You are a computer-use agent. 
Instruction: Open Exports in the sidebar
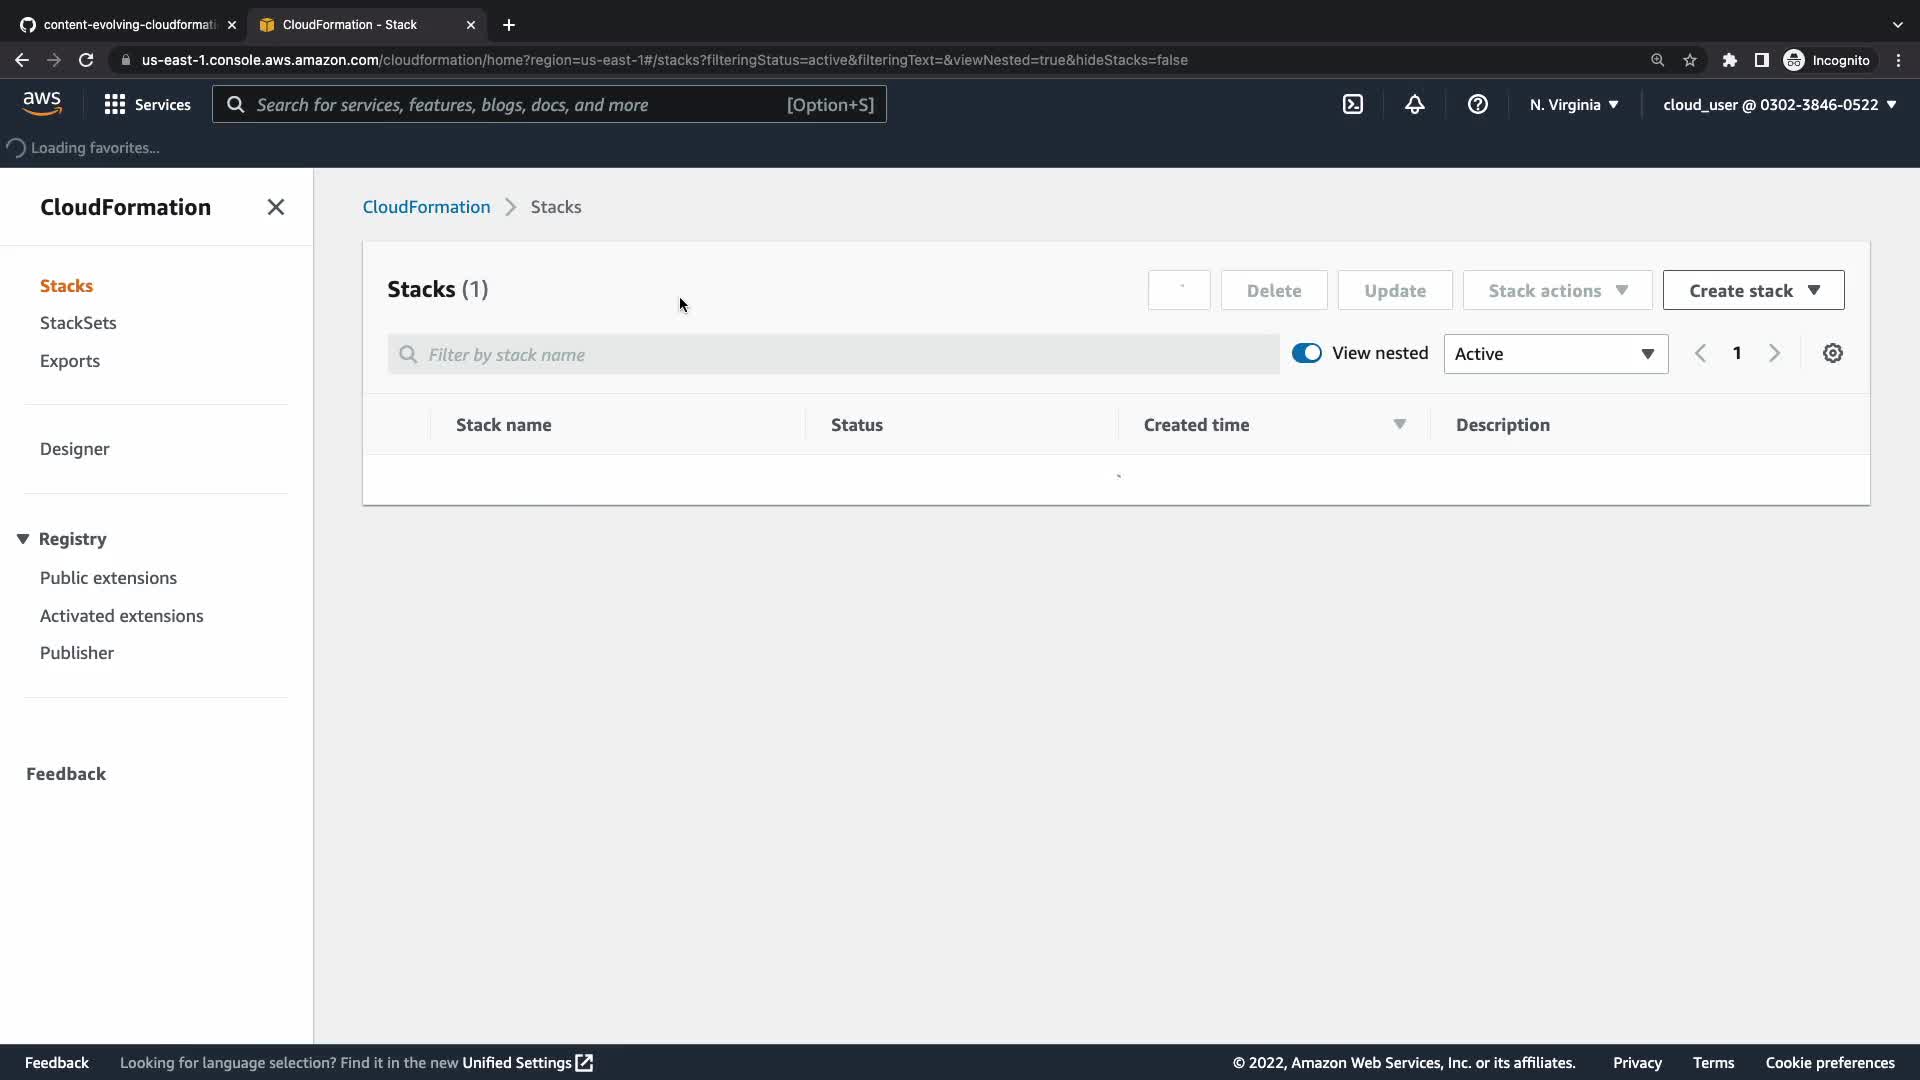(70, 361)
